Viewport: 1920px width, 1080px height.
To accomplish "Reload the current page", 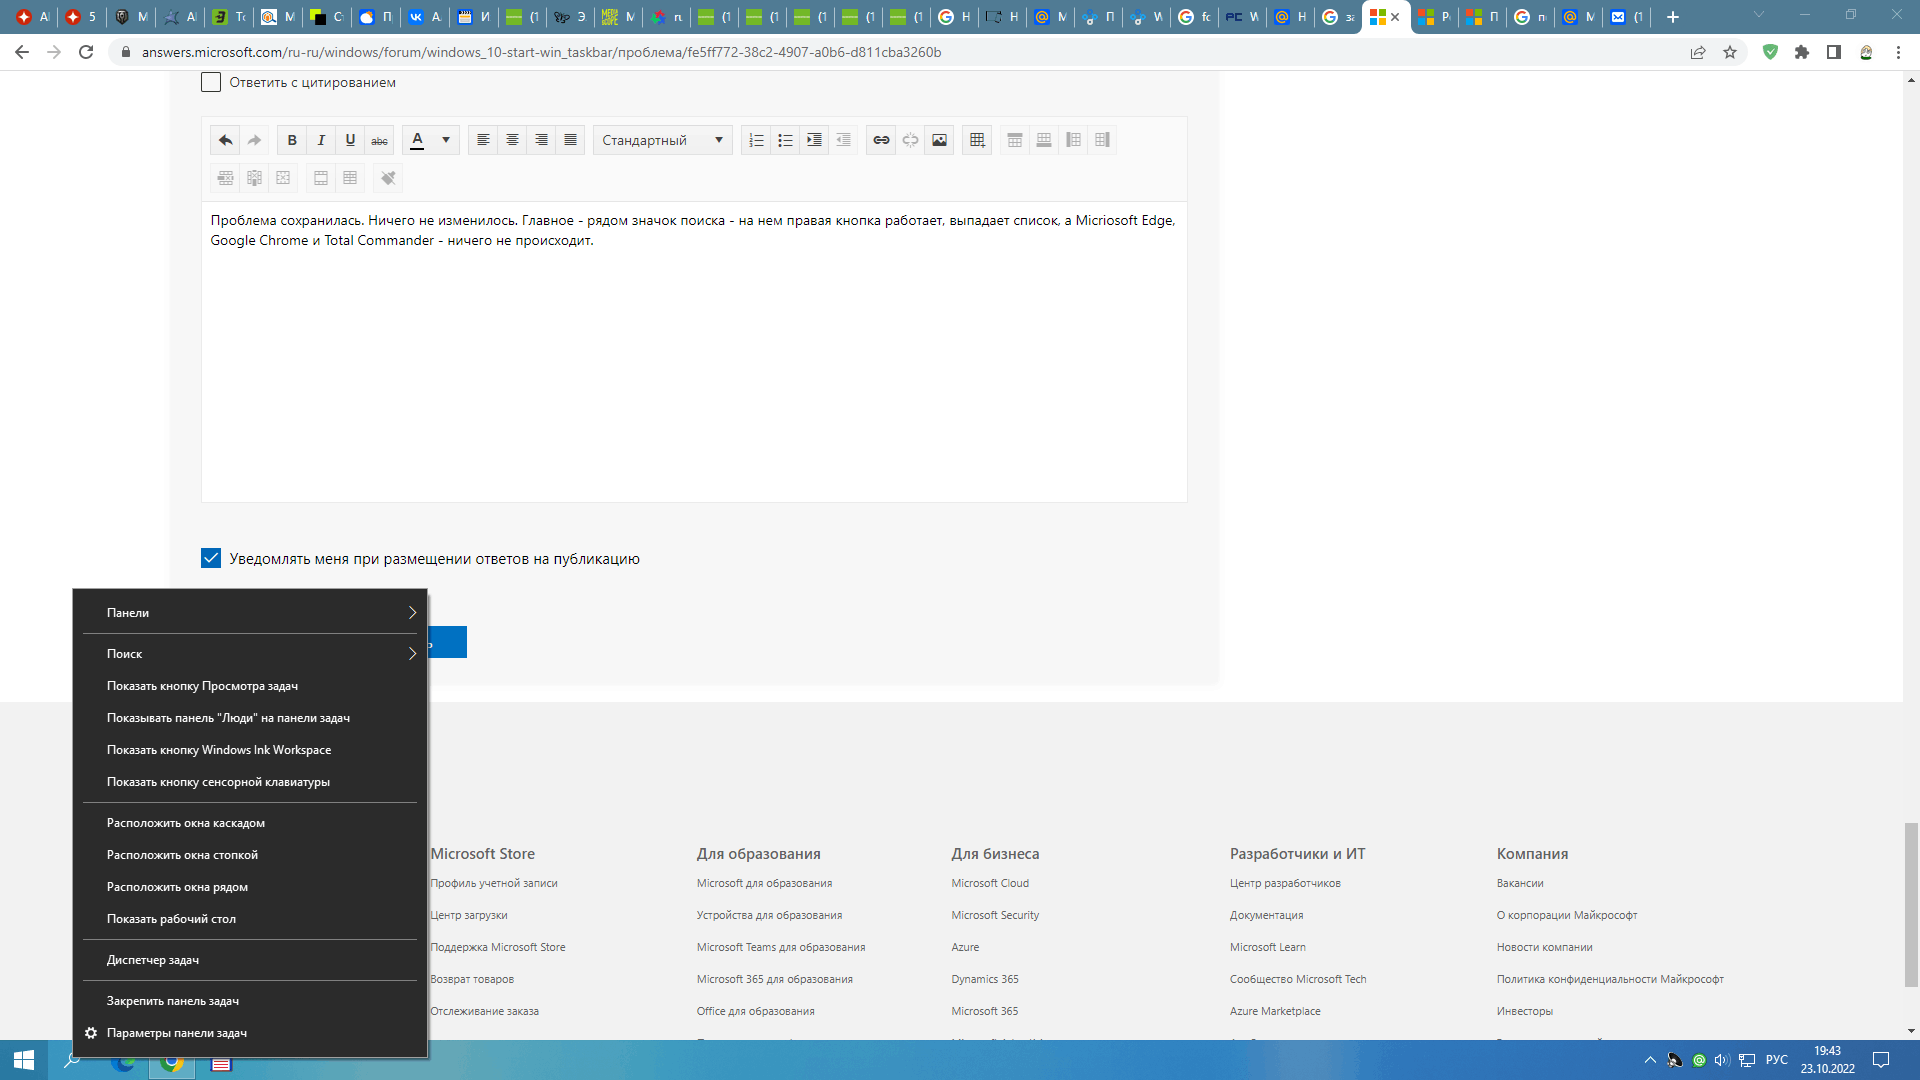I will [86, 52].
